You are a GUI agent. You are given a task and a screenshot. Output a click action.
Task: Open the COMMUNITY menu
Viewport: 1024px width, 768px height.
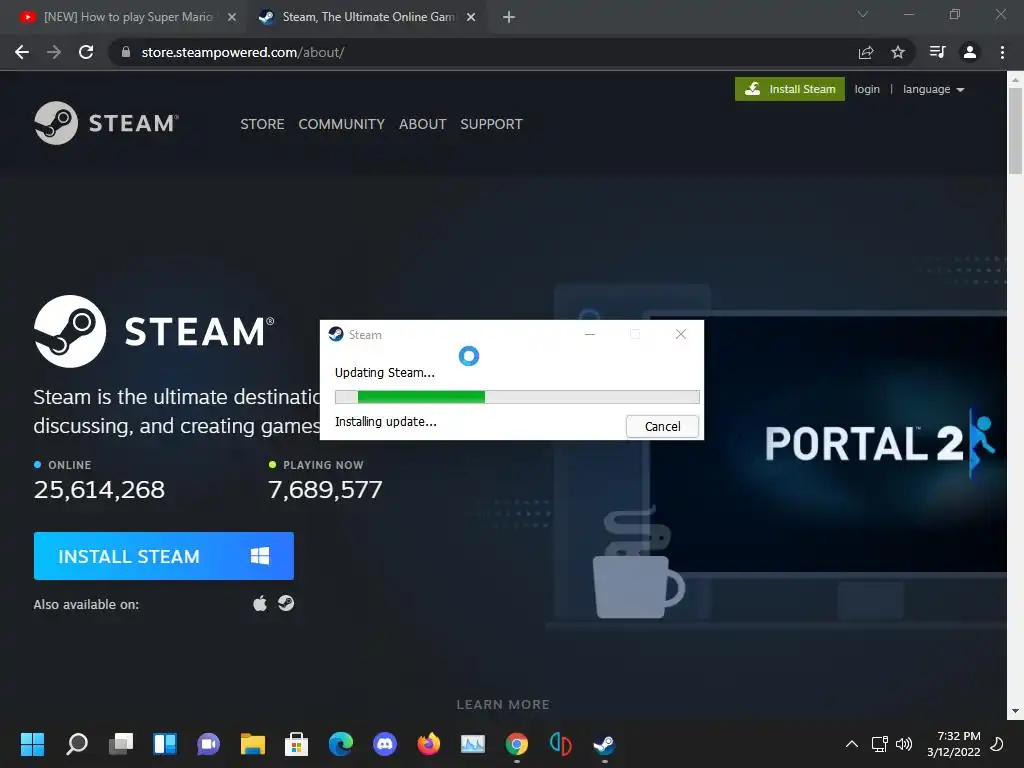point(342,124)
